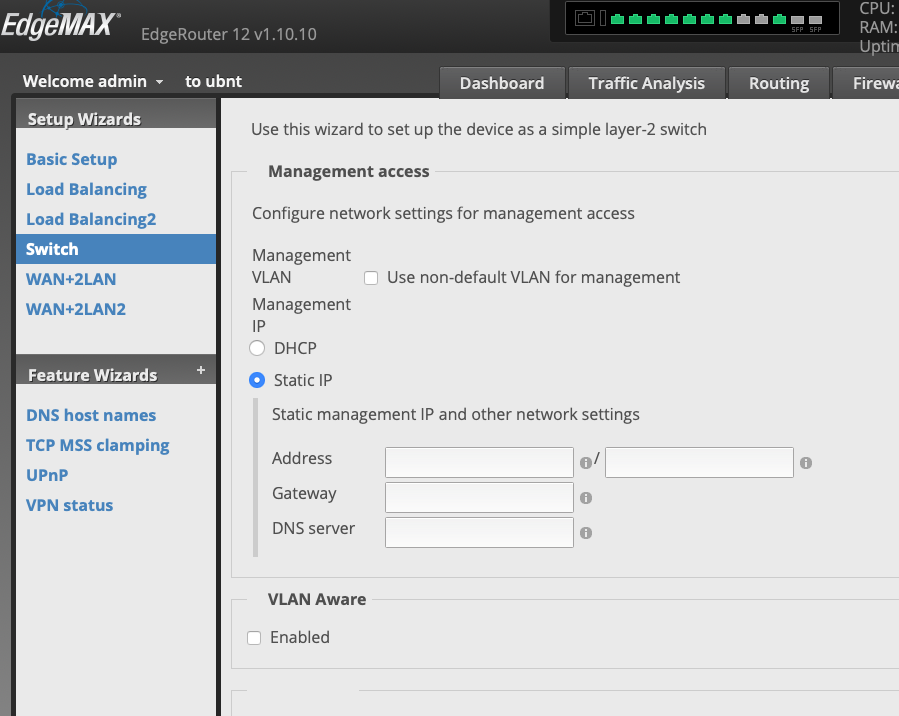Enable the VLAN Aware 'Enabled' checkbox
899x716 pixels.
point(254,637)
